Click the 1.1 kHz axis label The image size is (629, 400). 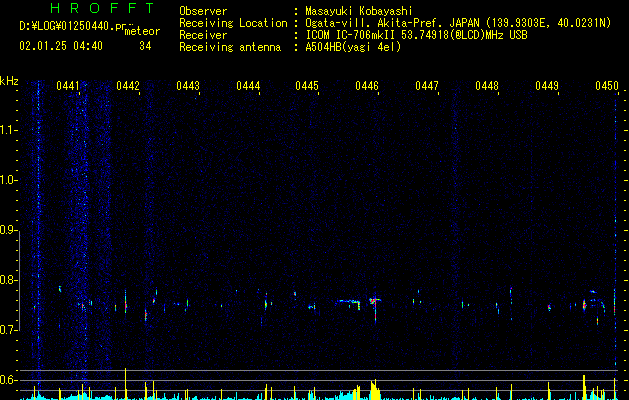pyautogui.click(x=9, y=130)
